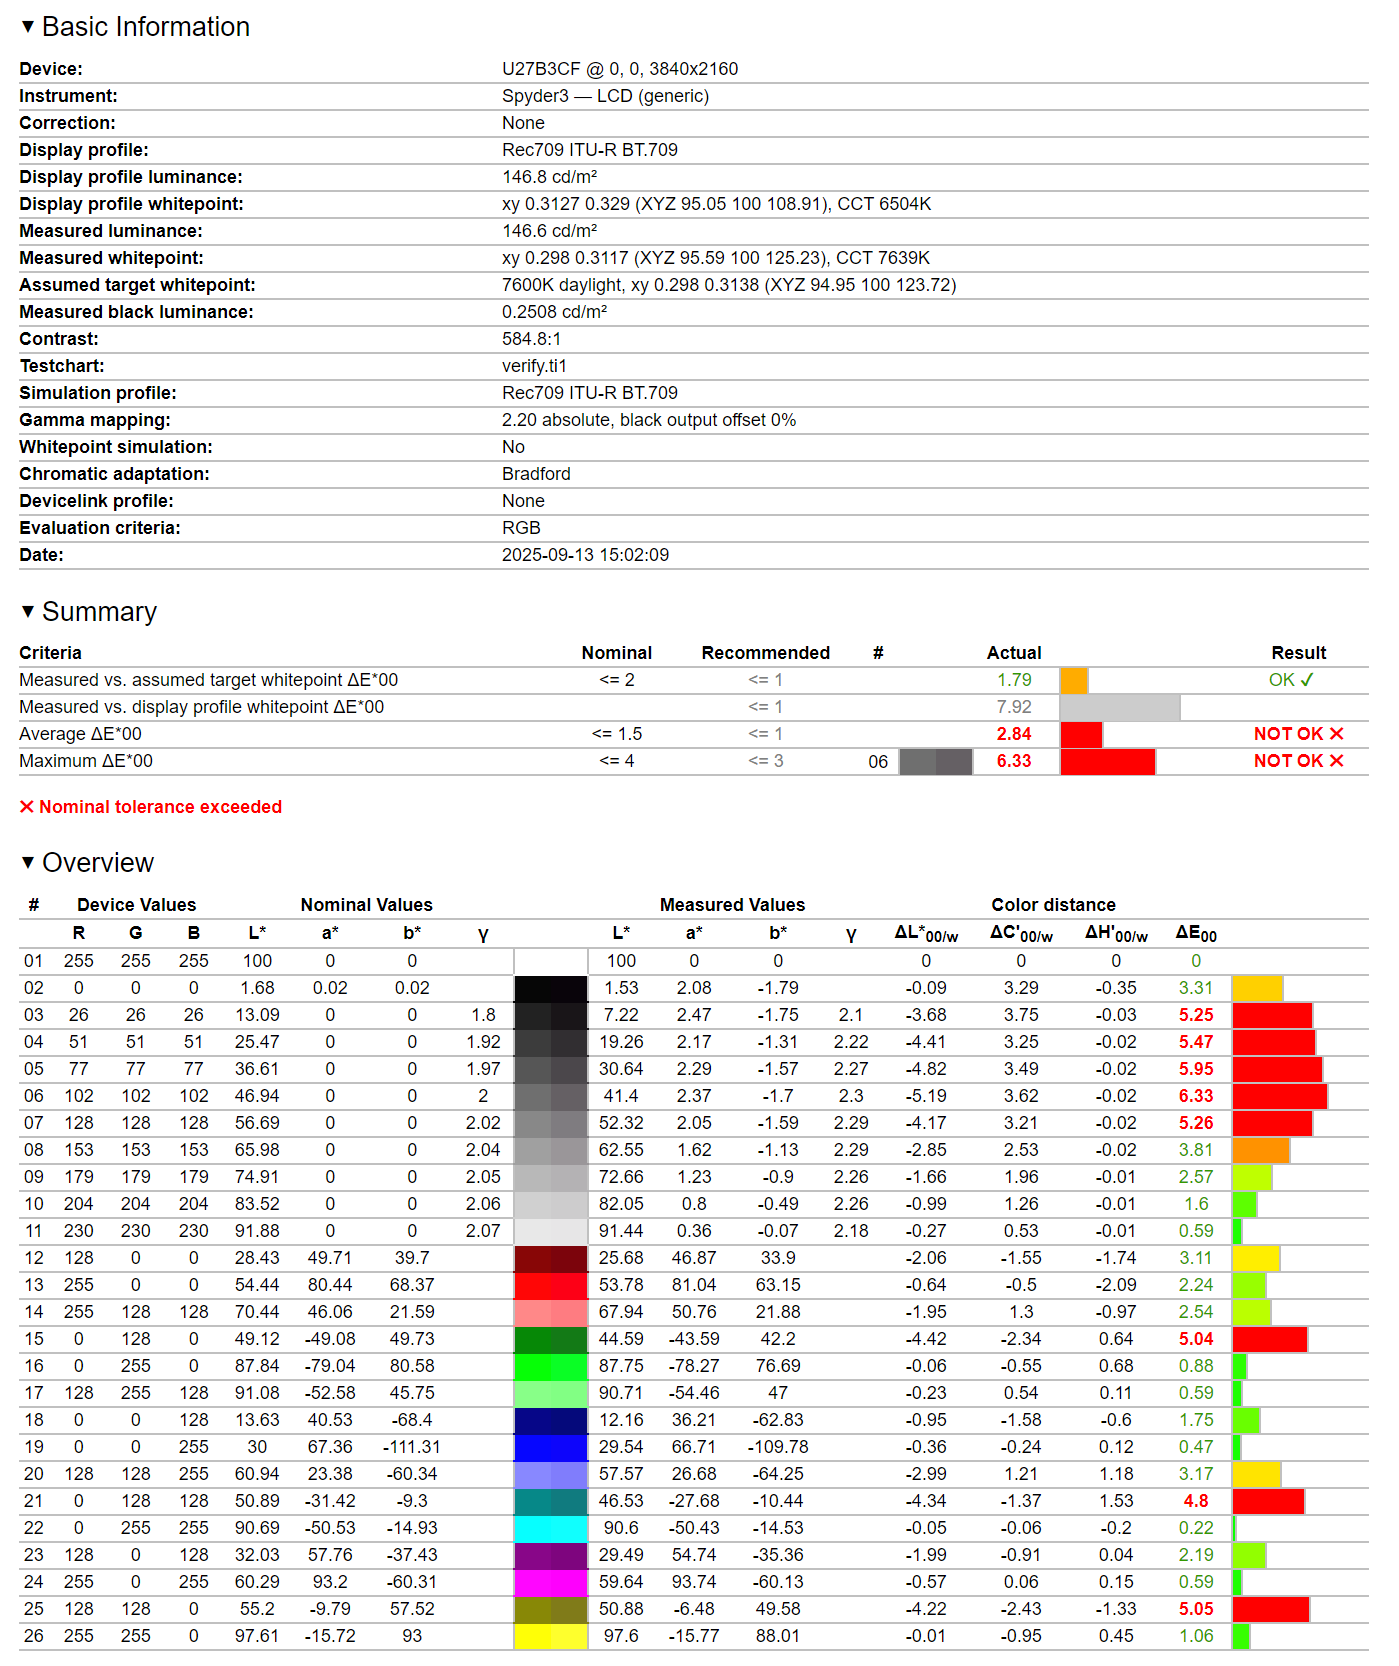Click the gray bar beside 7.92 value
This screenshot has width=1399, height=1666.
(1119, 707)
